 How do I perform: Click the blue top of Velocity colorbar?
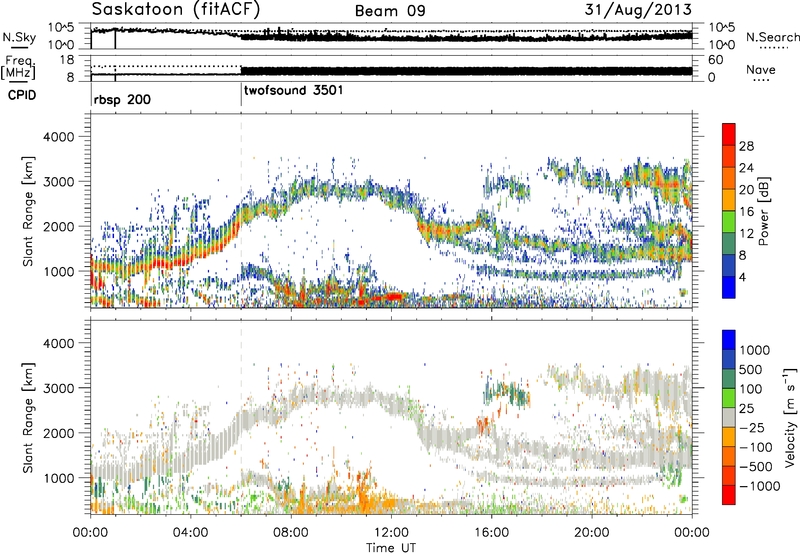click(729, 340)
